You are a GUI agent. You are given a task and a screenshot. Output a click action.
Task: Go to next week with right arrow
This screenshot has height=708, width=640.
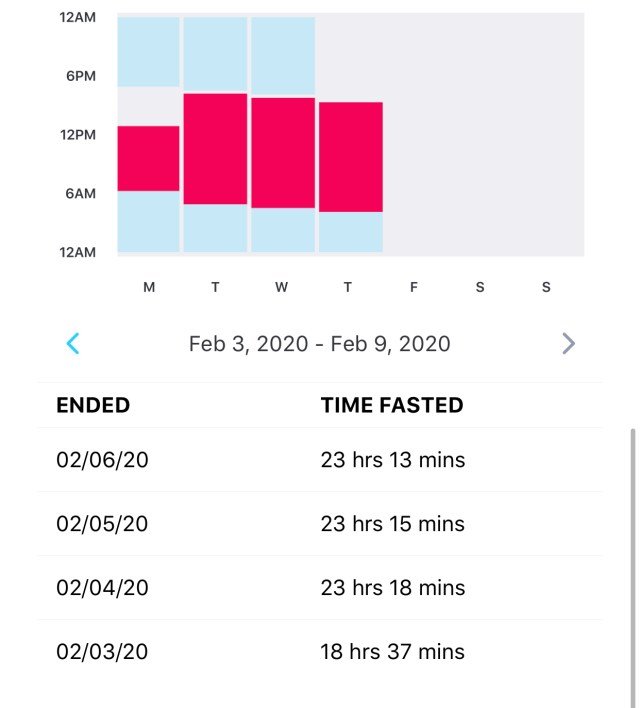tap(568, 344)
